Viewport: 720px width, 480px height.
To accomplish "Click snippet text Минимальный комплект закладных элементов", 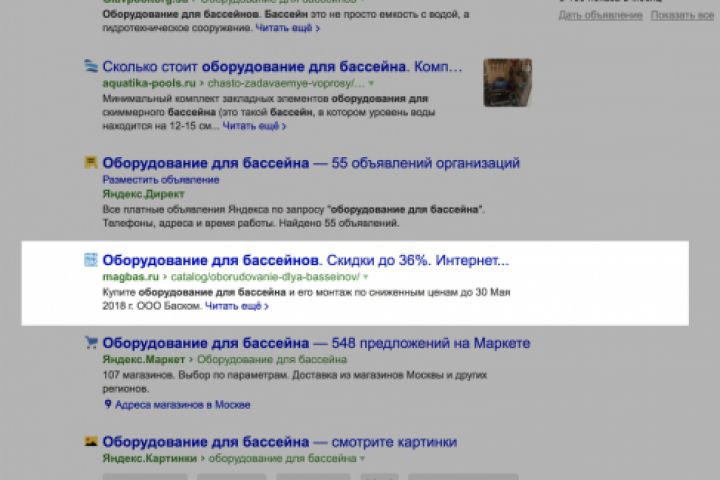I will (215, 98).
